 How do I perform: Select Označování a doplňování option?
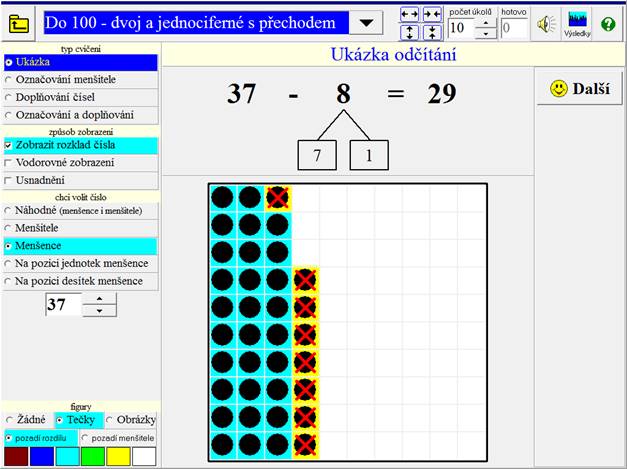pos(81,115)
